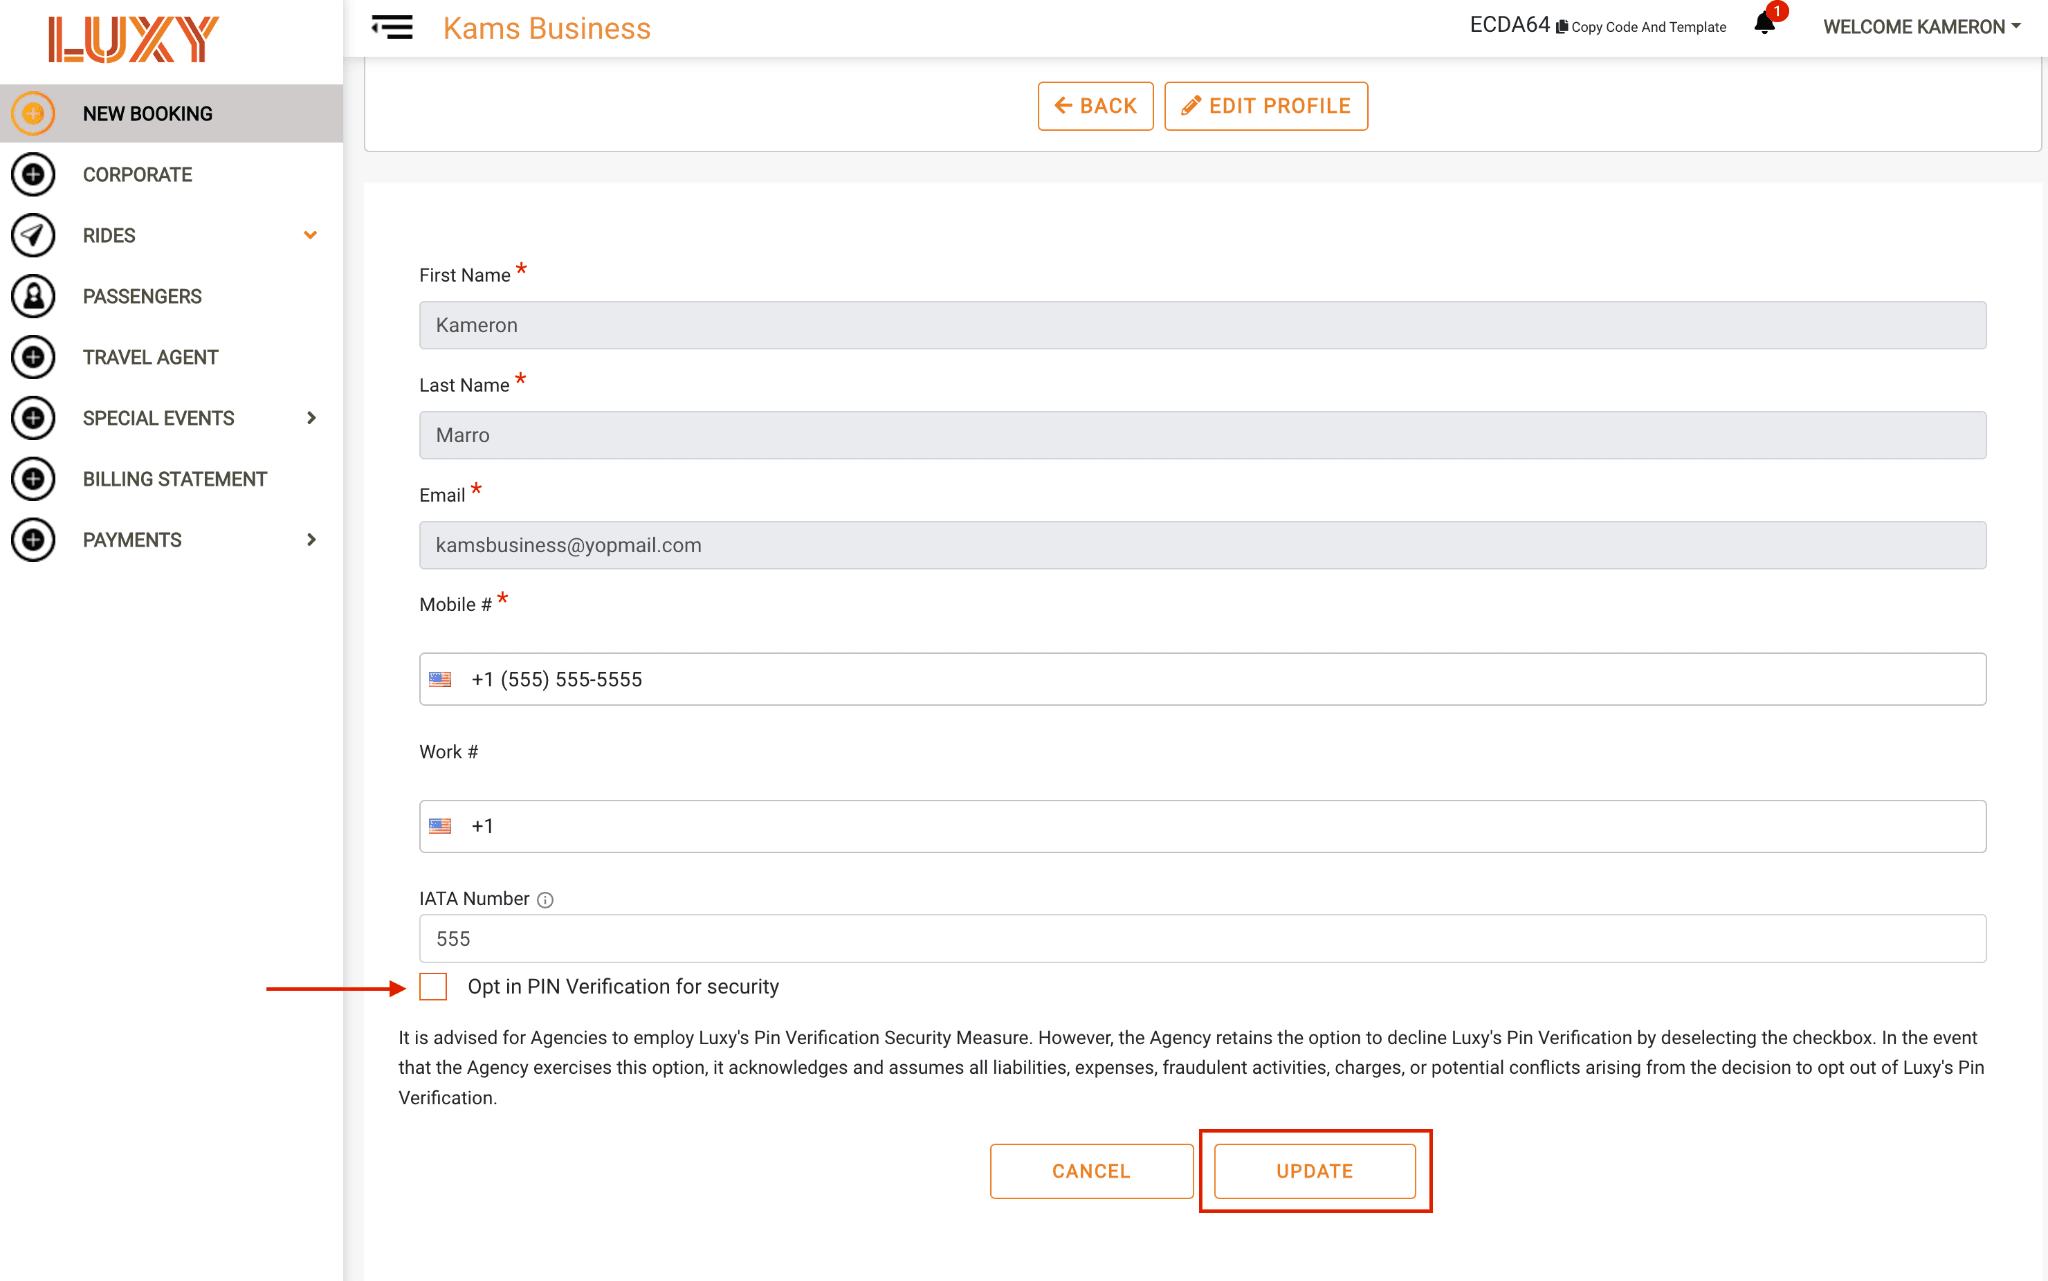Open the Work number country flag selector
This screenshot has height=1281, width=2048.
click(440, 826)
